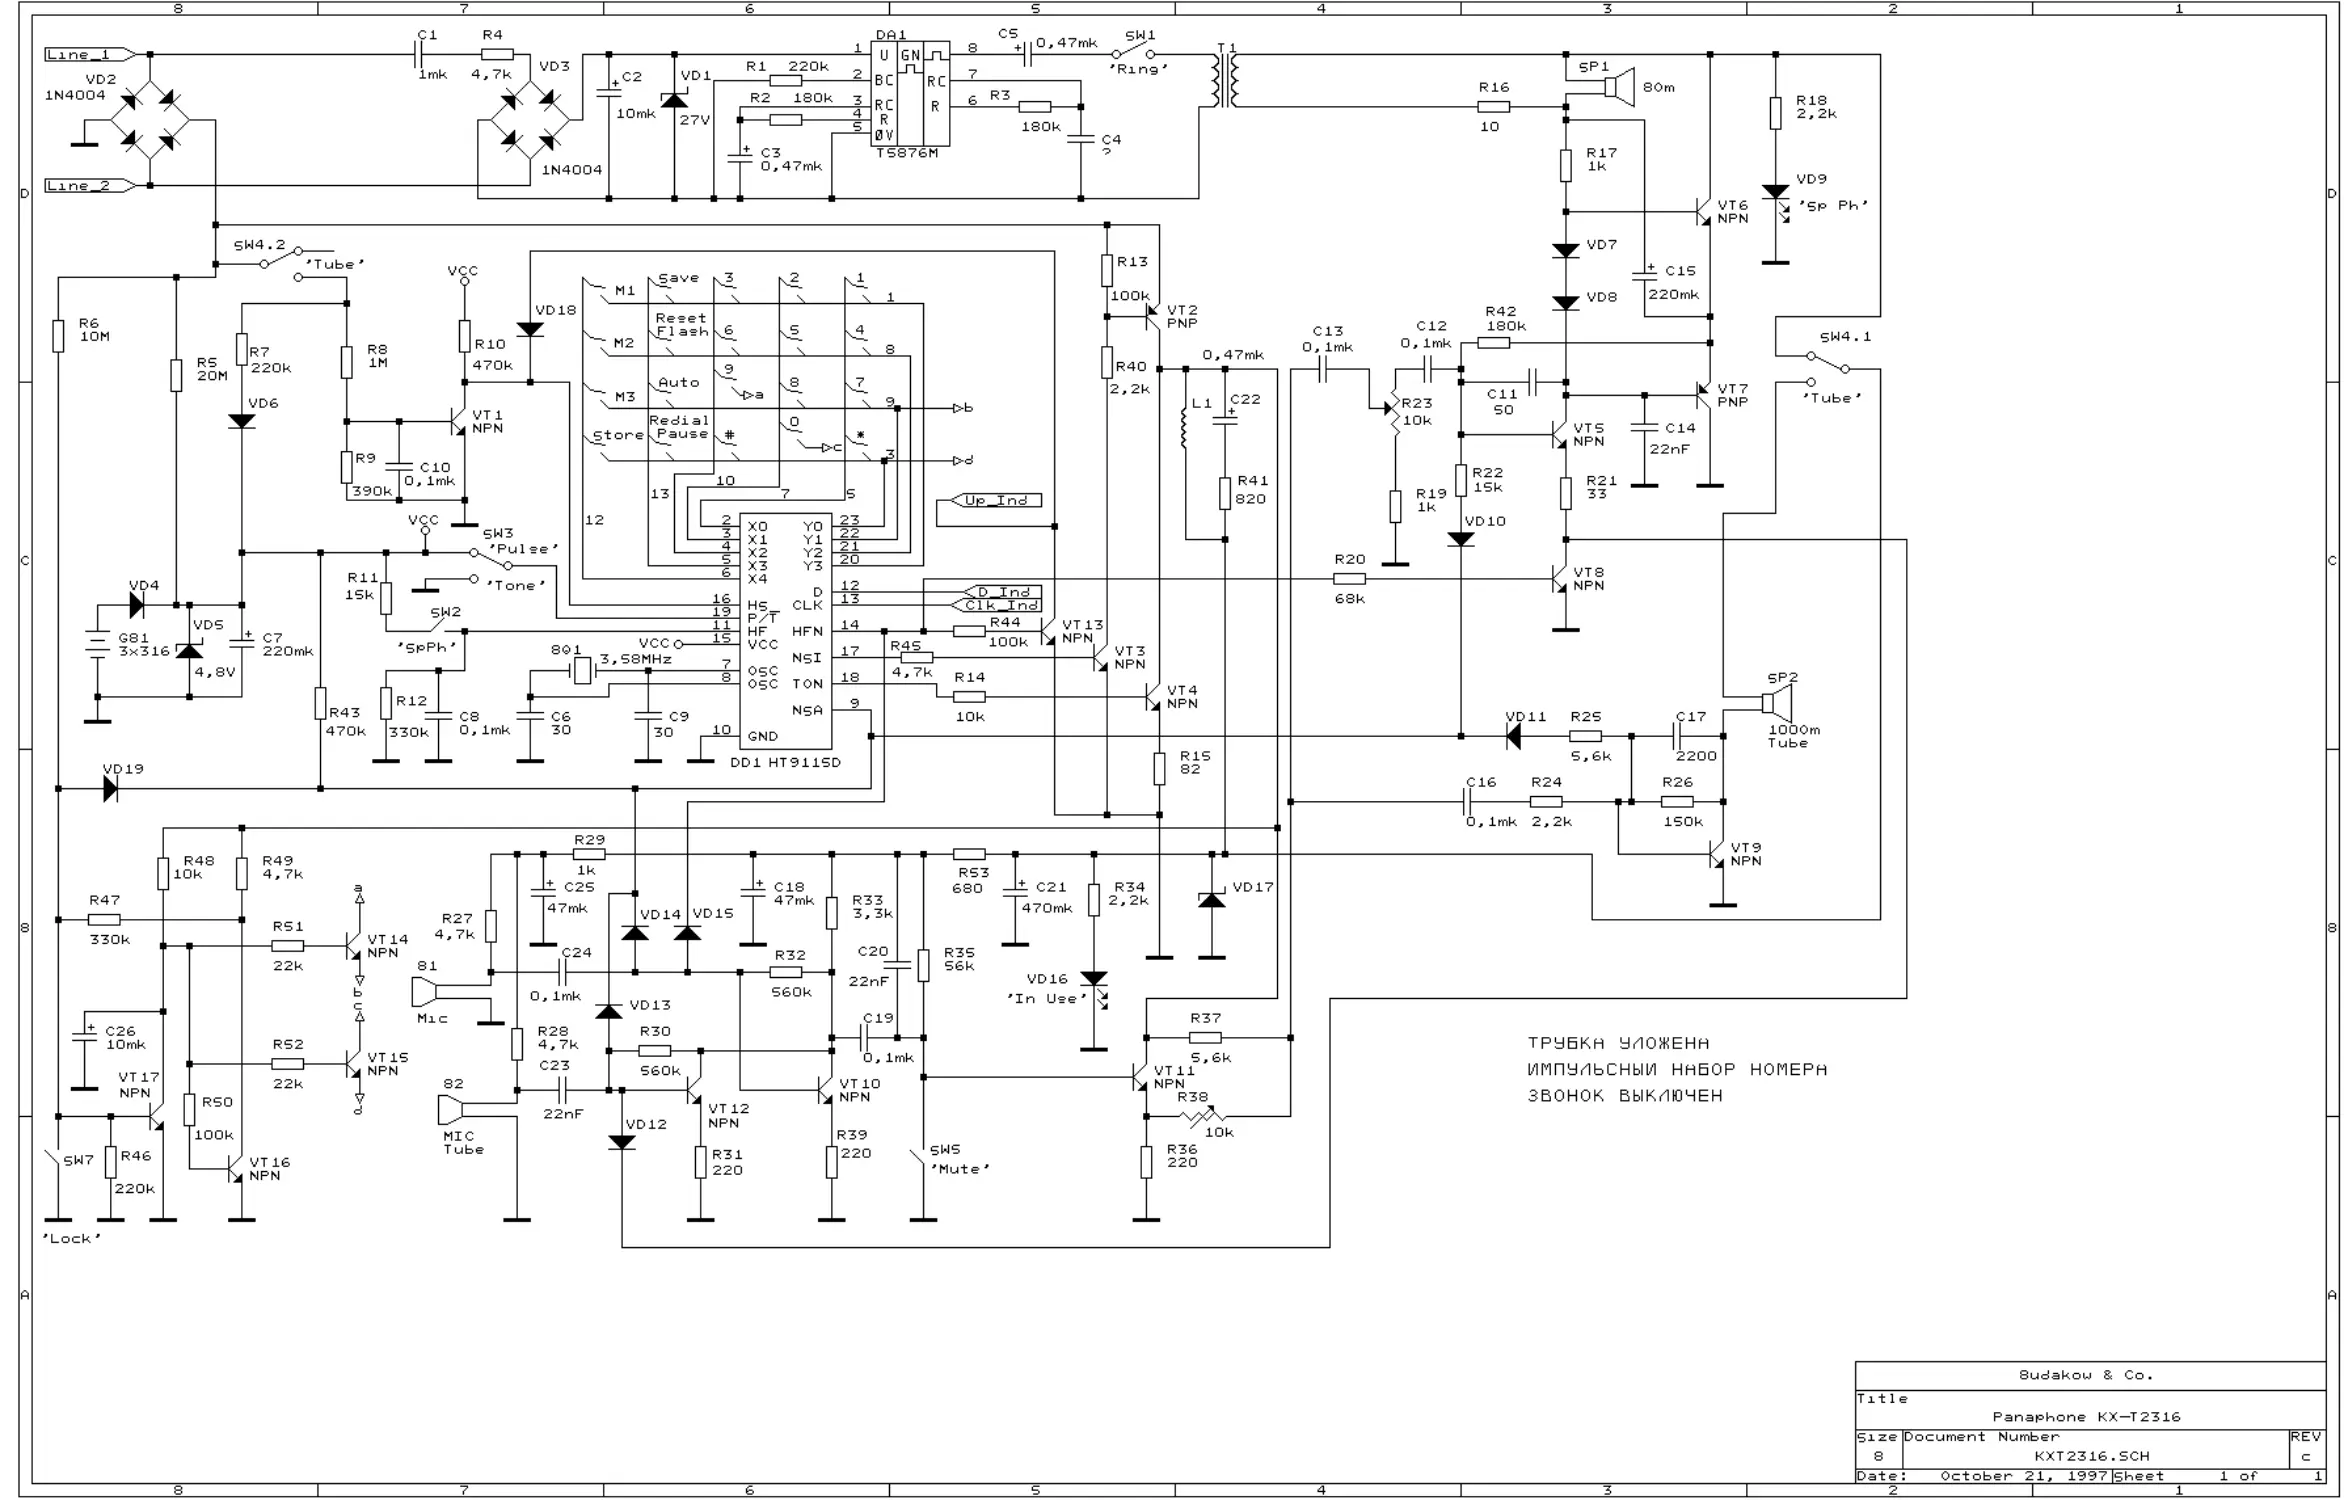
Task: Click the 'Budakow & Co.' title block text
Action: pos(2086,1375)
